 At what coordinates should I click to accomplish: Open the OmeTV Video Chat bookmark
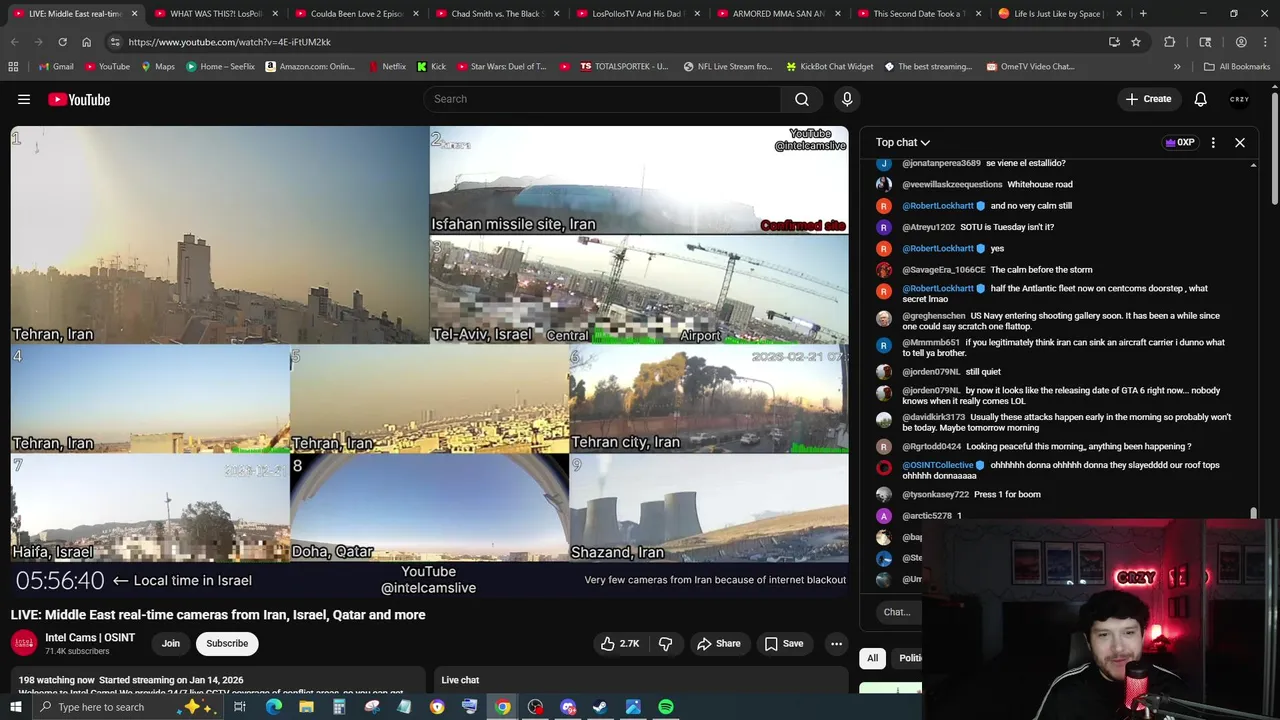[x=1030, y=67]
